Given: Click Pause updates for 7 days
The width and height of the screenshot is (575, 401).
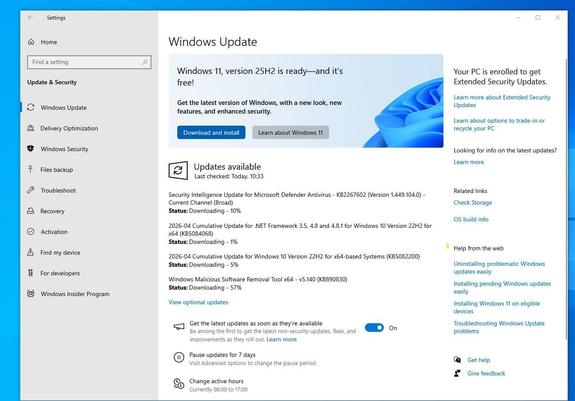Looking at the screenshot, I should 222,355.
